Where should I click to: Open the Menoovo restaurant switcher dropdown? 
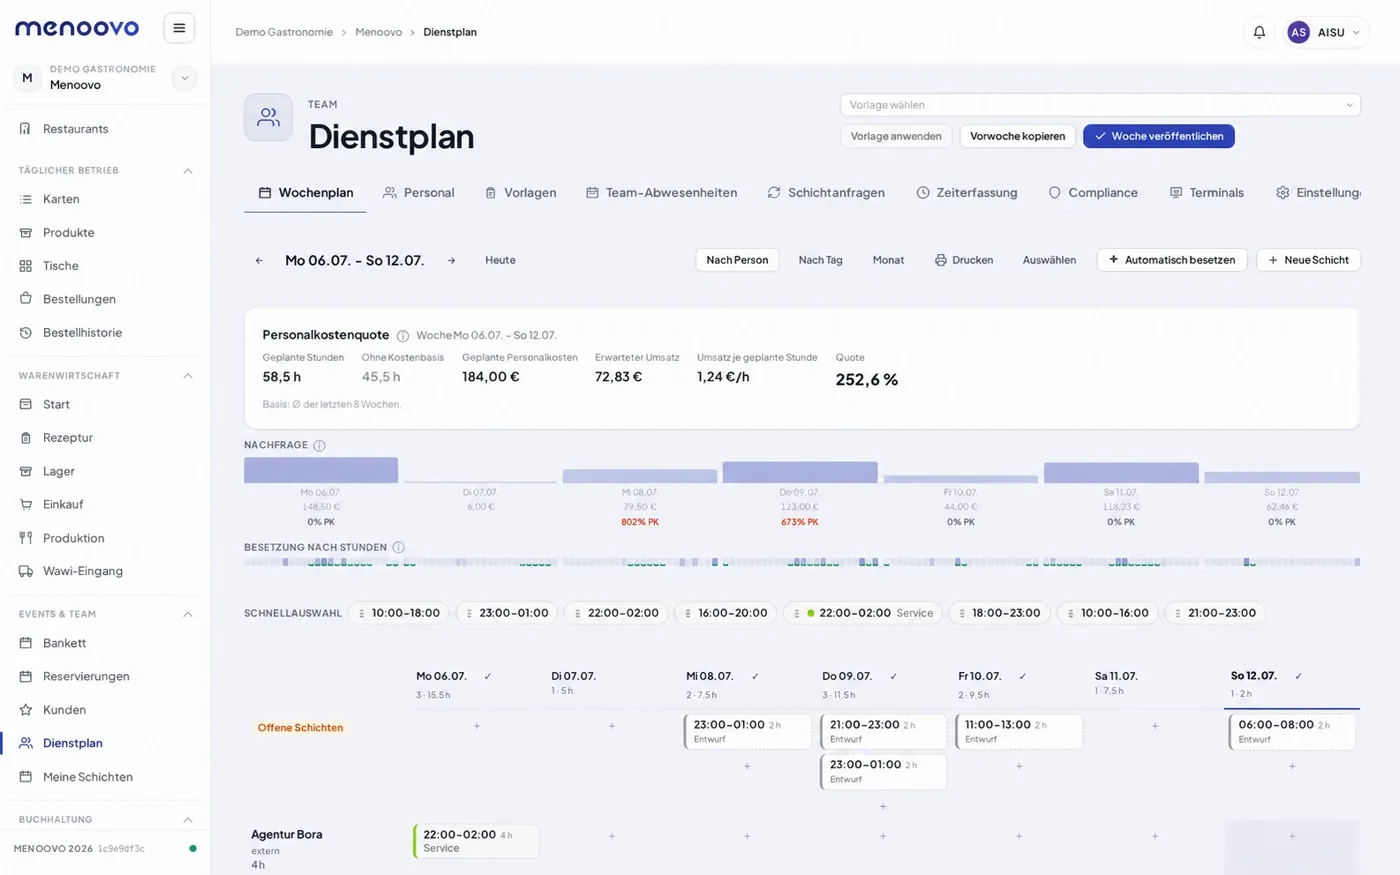pyautogui.click(x=184, y=78)
